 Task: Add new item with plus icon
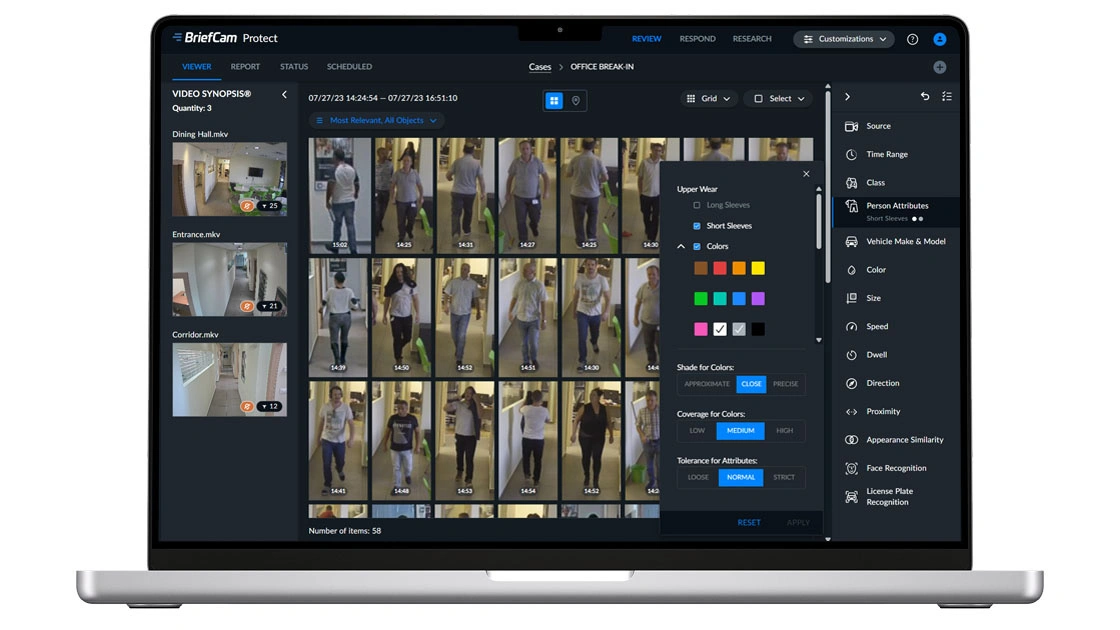point(939,67)
